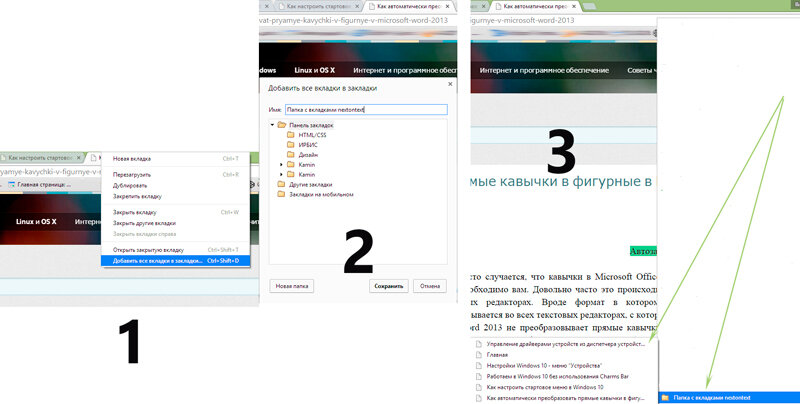This screenshot has width=800, height=404.
Task: Click the folder icon next to HTML/CSS
Action: pos(291,135)
